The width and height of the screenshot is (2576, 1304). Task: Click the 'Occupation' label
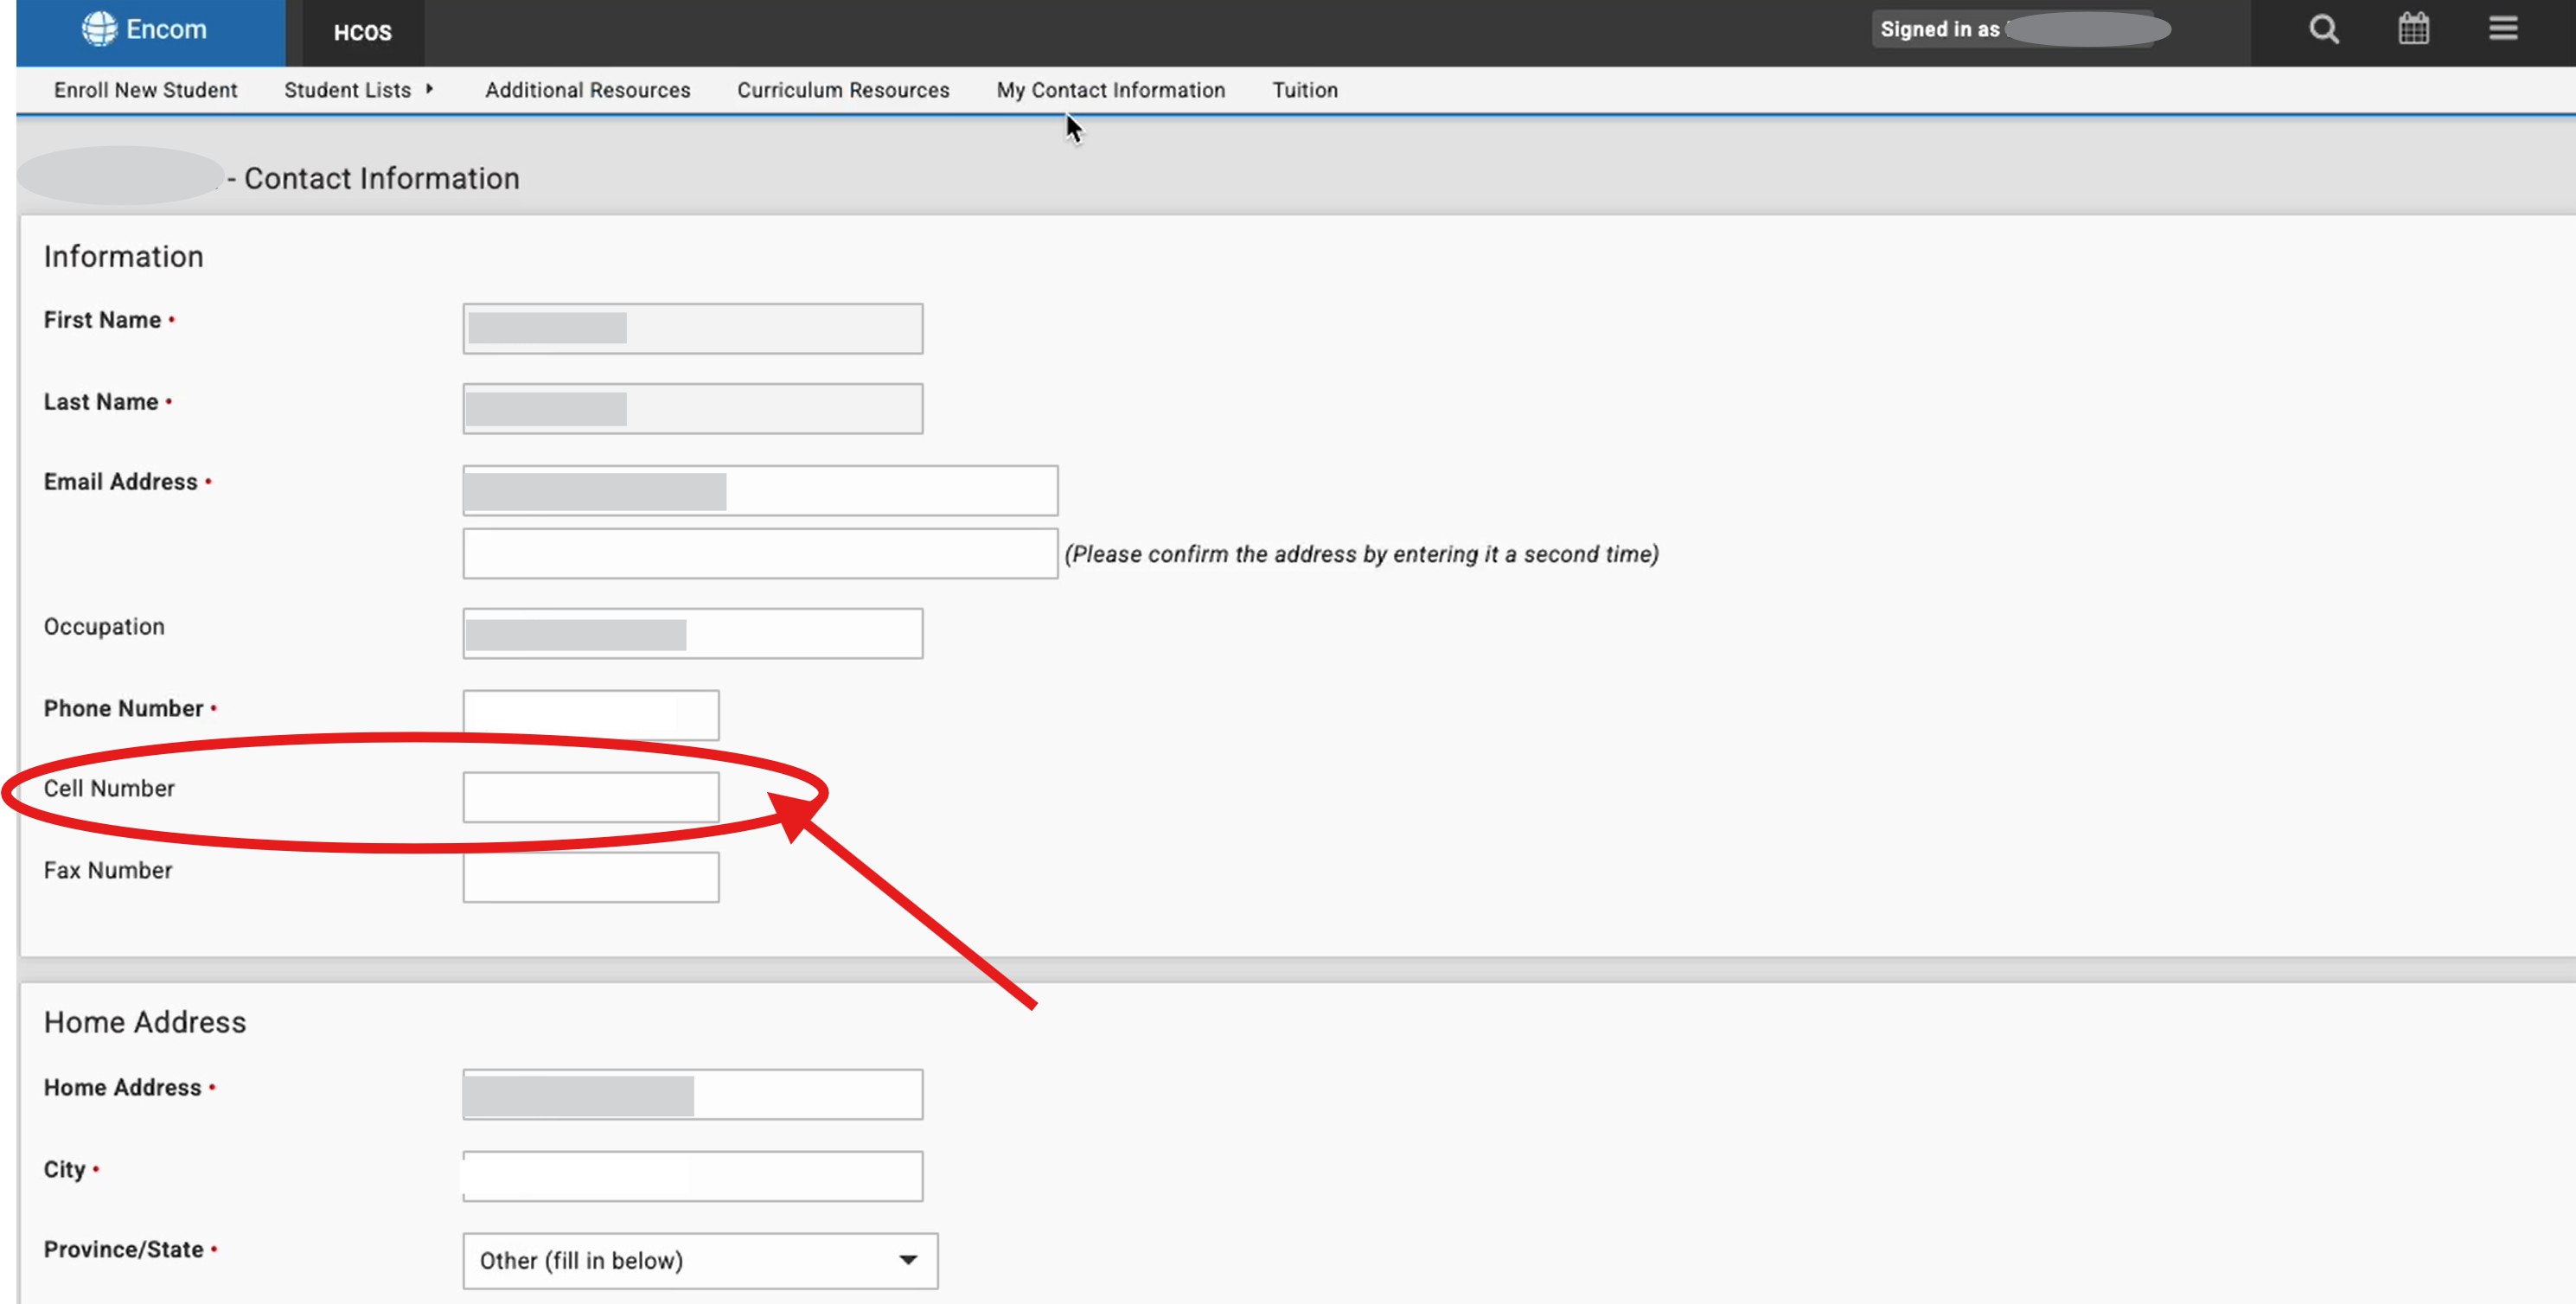[104, 627]
